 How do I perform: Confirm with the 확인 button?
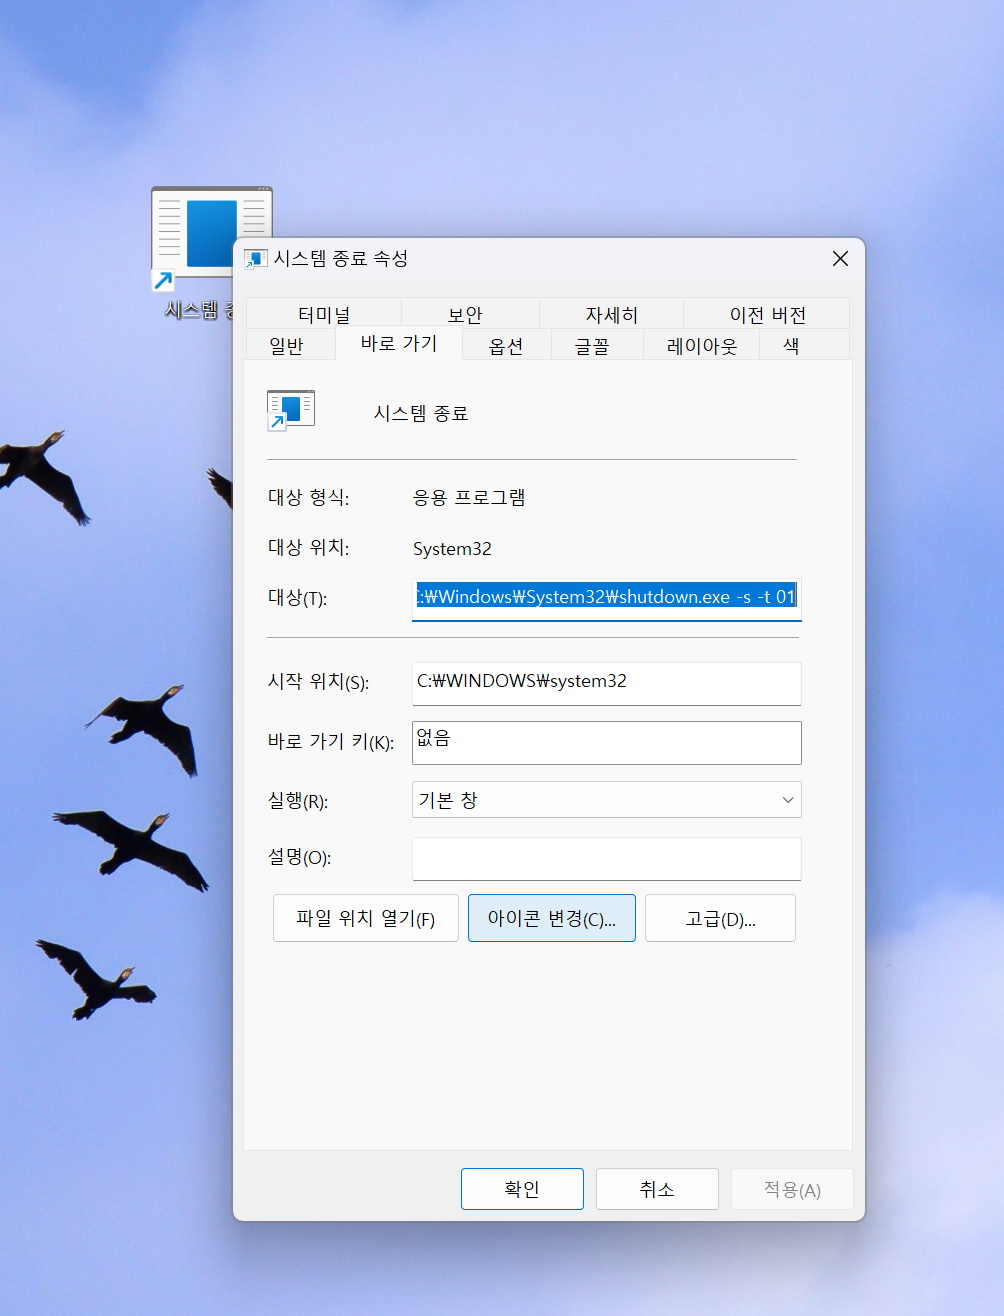522,1189
